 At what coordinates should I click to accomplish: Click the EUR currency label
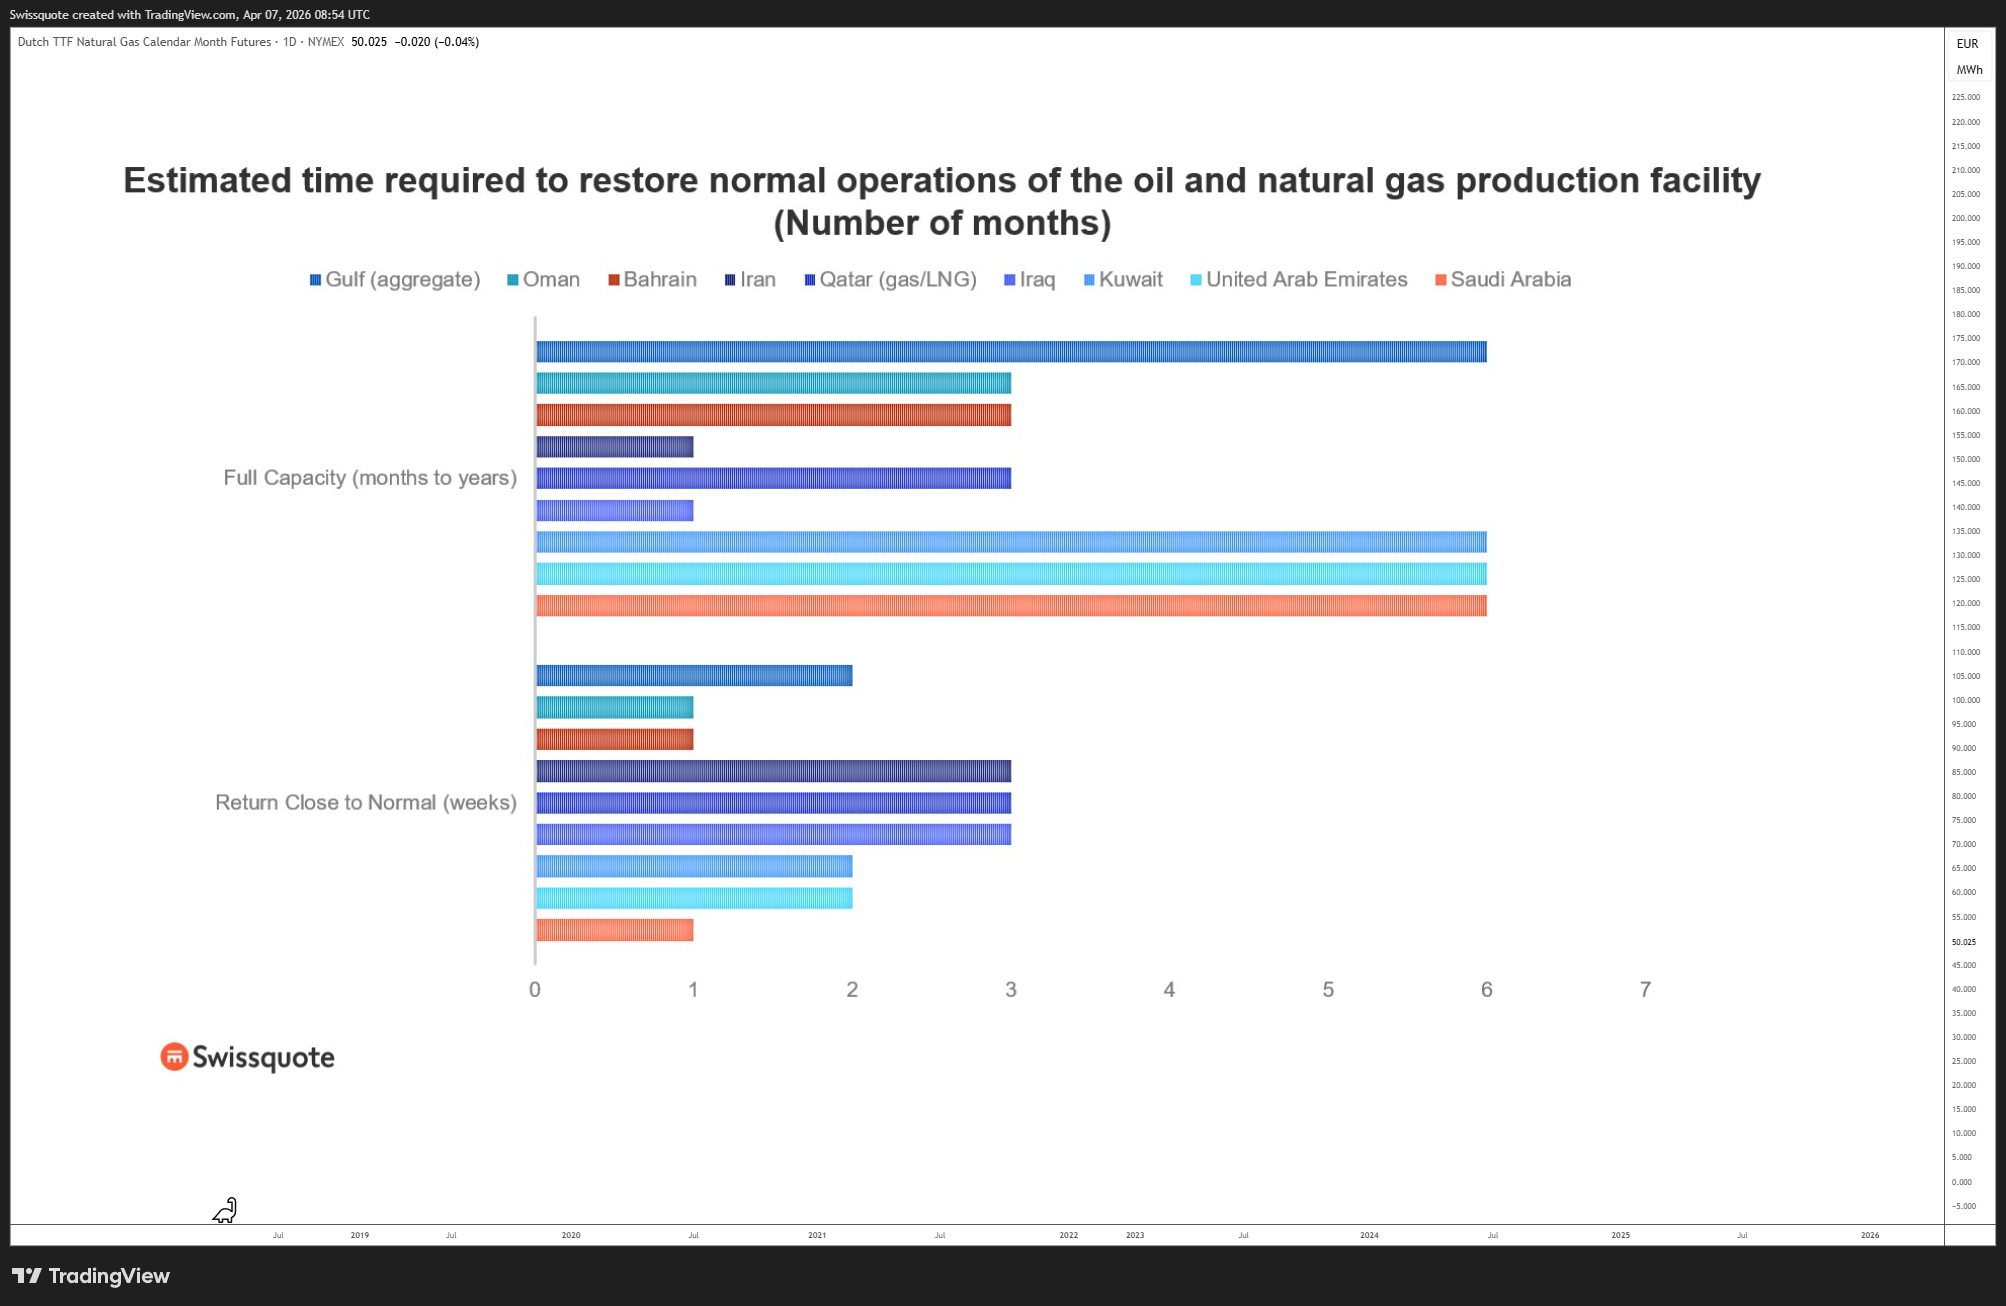pos(1967,43)
